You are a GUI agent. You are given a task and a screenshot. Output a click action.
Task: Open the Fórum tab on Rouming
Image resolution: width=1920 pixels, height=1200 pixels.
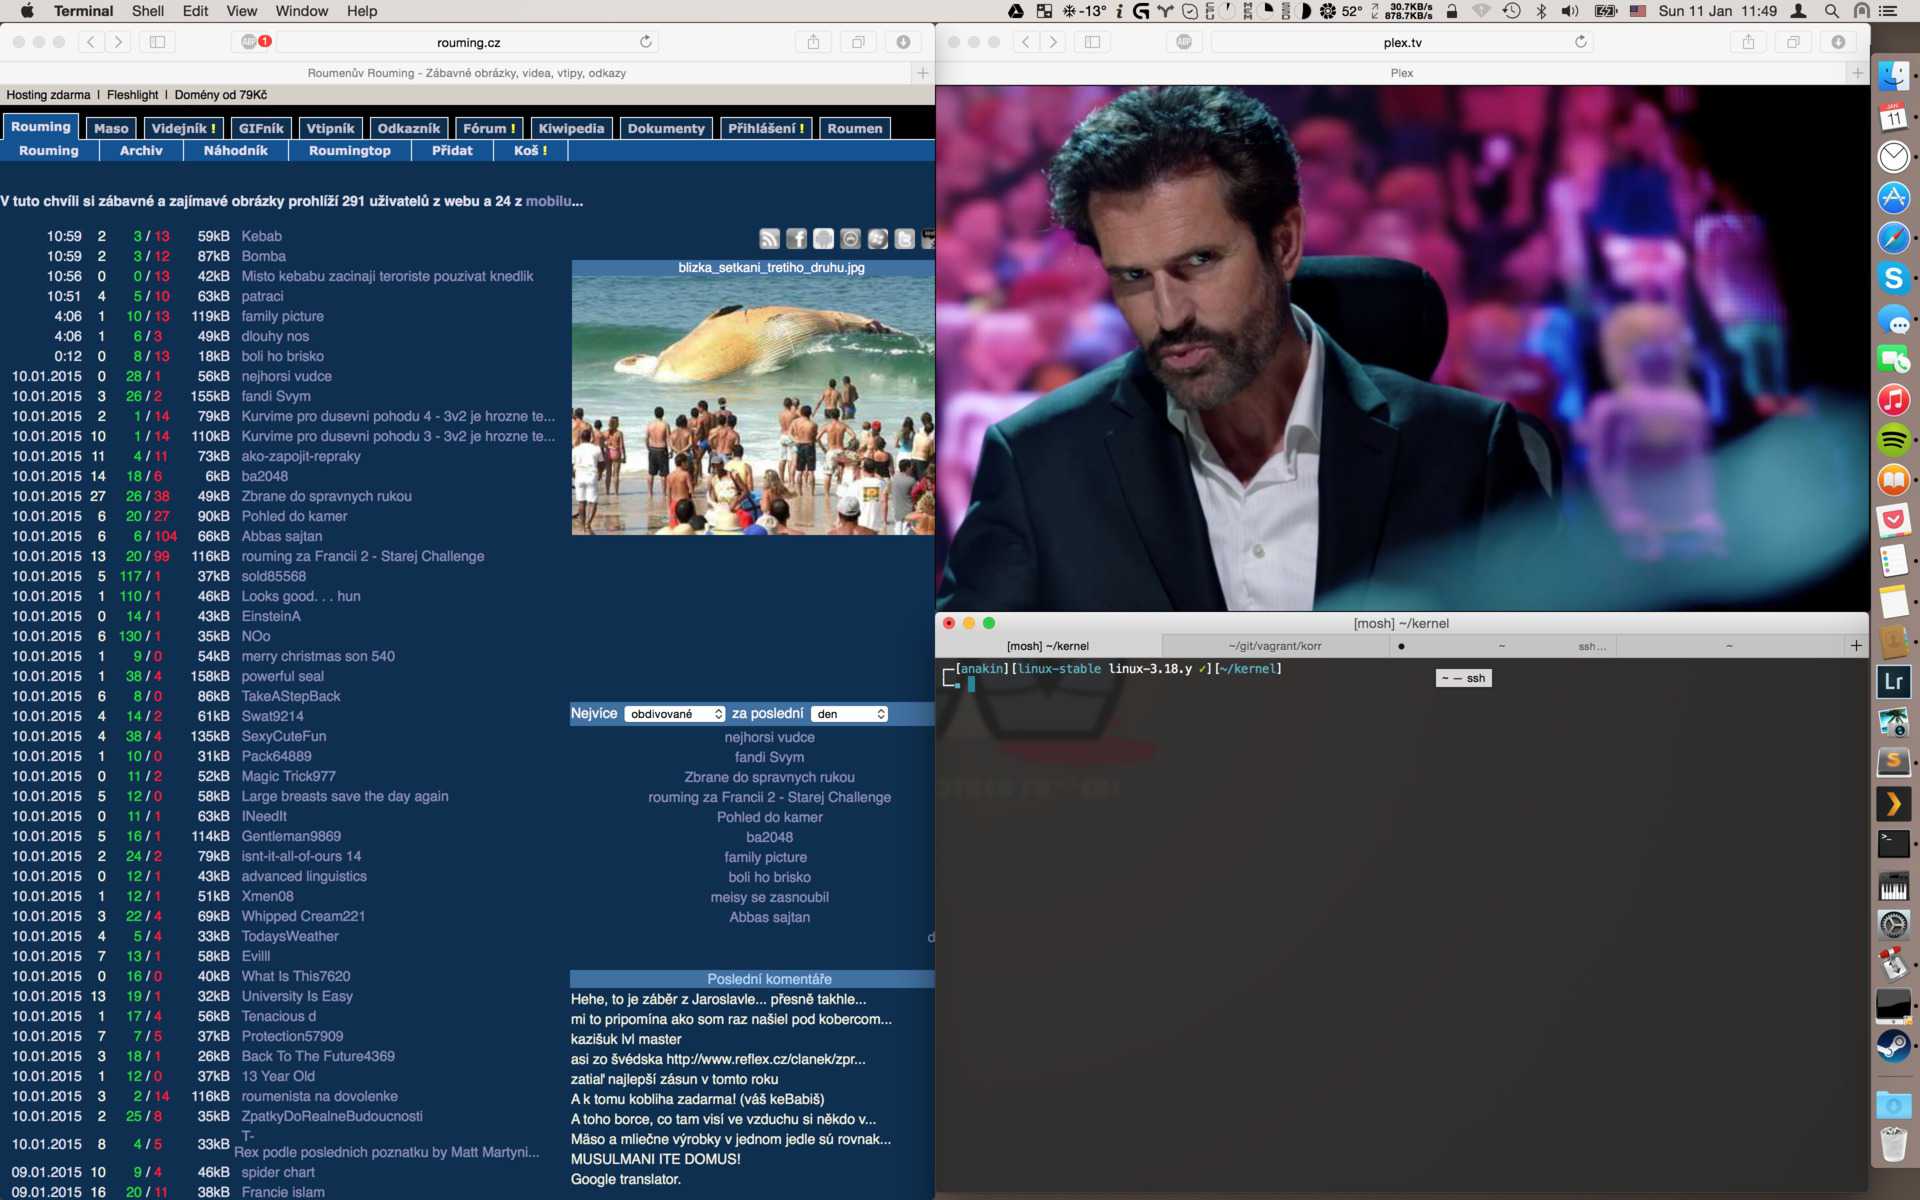click(489, 128)
